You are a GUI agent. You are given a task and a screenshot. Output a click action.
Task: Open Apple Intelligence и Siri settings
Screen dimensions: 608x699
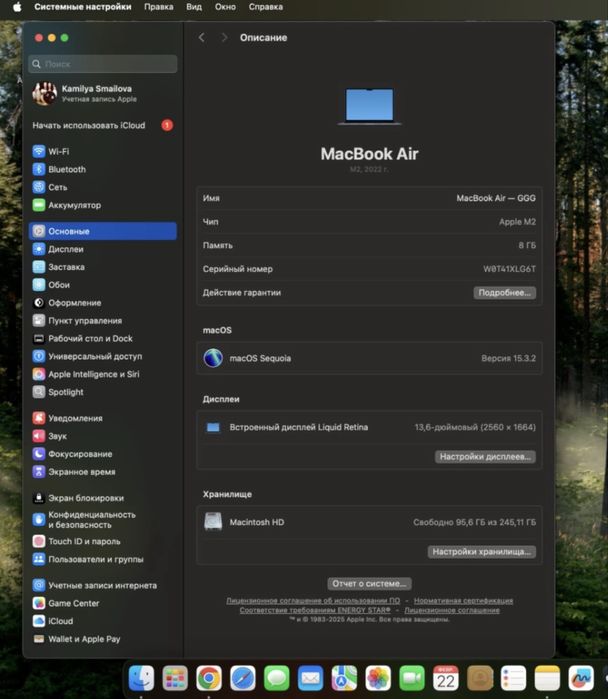[103, 374]
